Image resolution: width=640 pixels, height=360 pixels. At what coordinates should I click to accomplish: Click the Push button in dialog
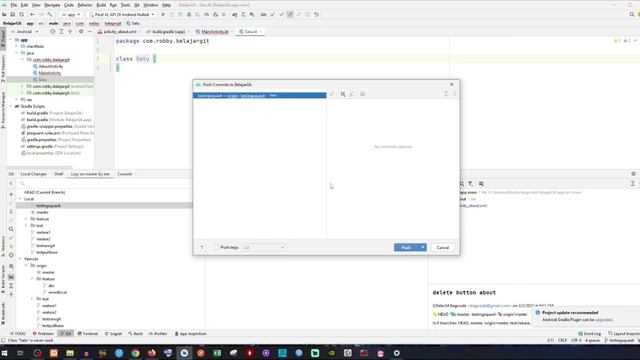[x=406, y=247]
